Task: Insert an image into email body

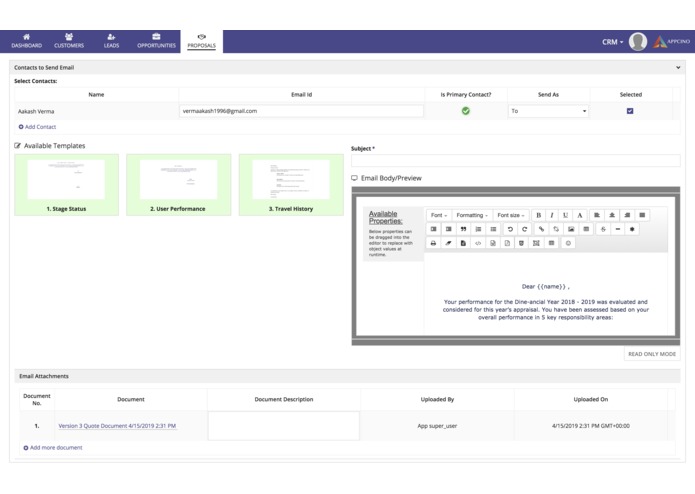Action: pos(571,229)
